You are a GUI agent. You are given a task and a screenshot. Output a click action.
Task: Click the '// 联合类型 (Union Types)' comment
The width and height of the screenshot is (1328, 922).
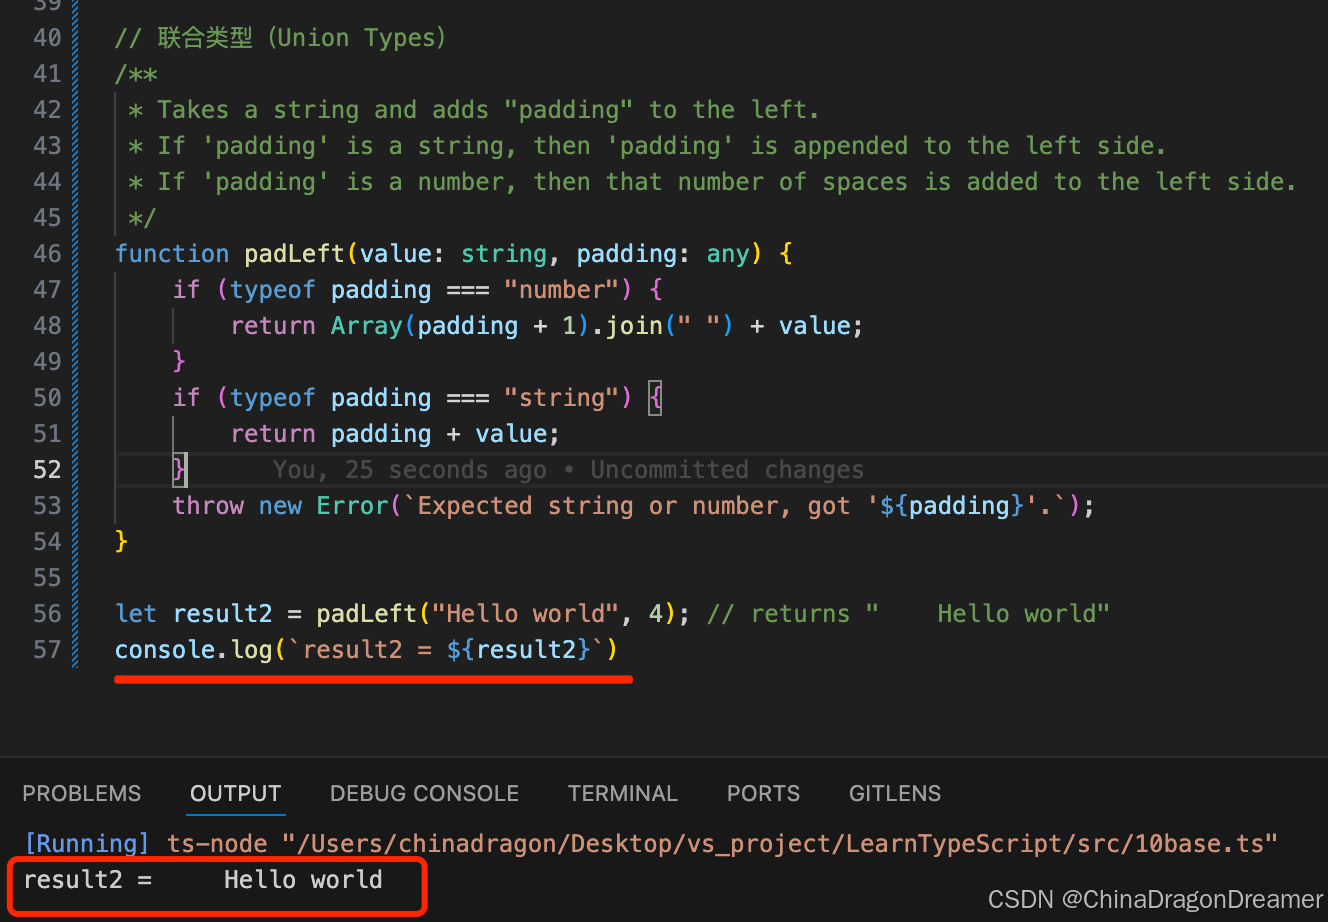tap(280, 38)
